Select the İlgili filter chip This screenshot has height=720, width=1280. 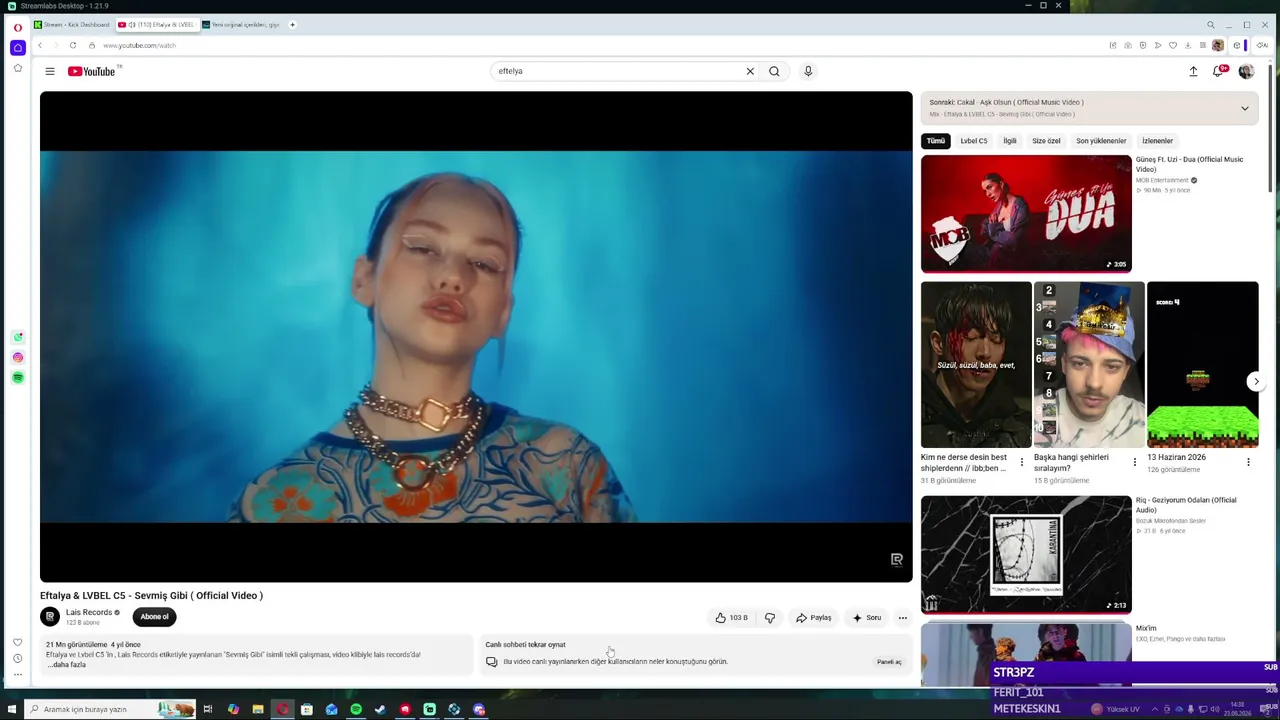tap(1010, 141)
